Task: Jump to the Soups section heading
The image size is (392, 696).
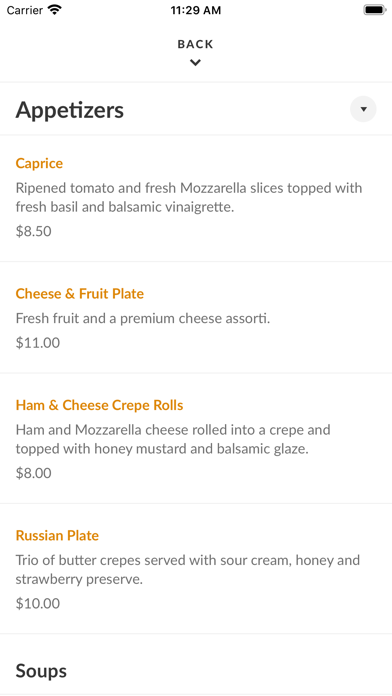Action: (41, 671)
